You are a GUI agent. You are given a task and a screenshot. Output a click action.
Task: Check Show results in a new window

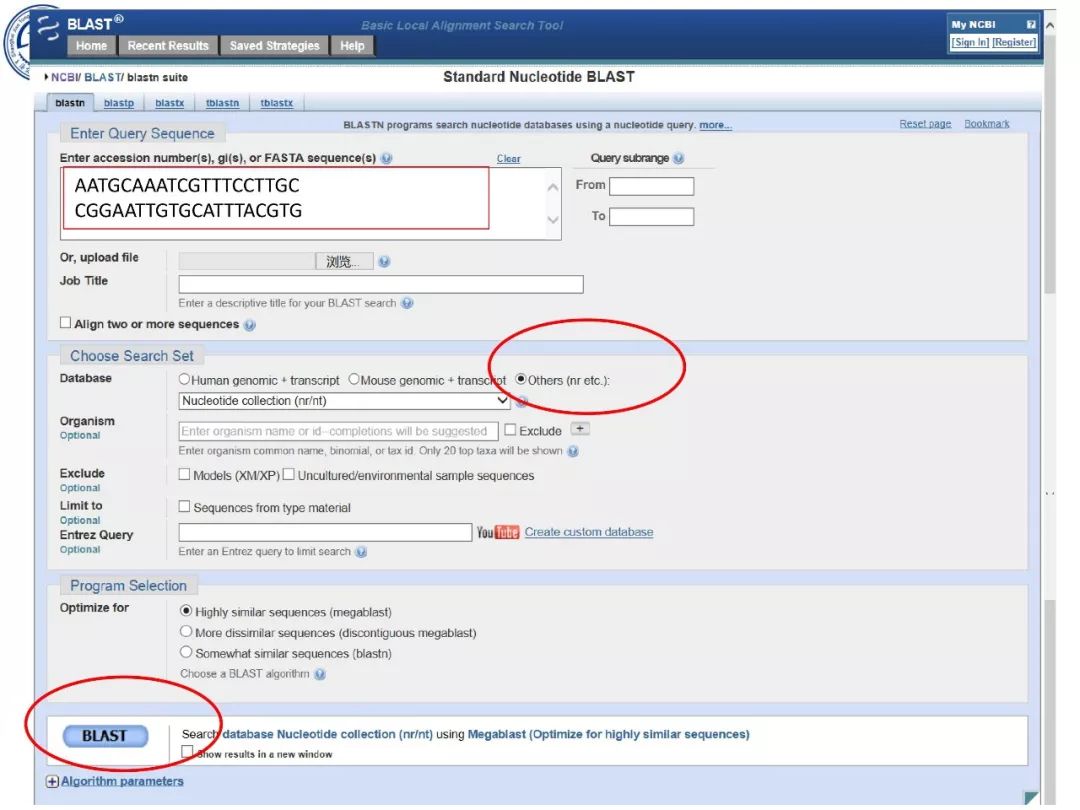(187, 752)
